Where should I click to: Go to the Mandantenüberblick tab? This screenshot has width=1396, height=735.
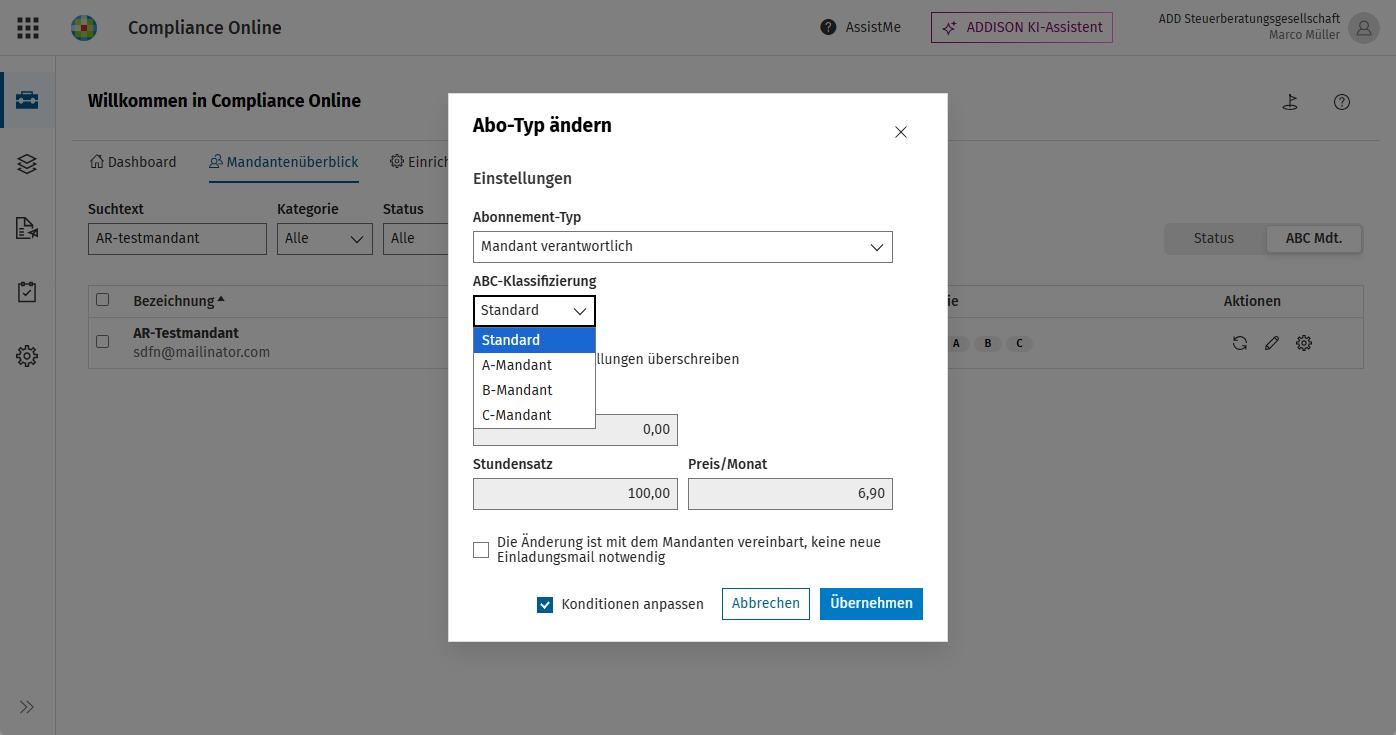click(x=284, y=162)
